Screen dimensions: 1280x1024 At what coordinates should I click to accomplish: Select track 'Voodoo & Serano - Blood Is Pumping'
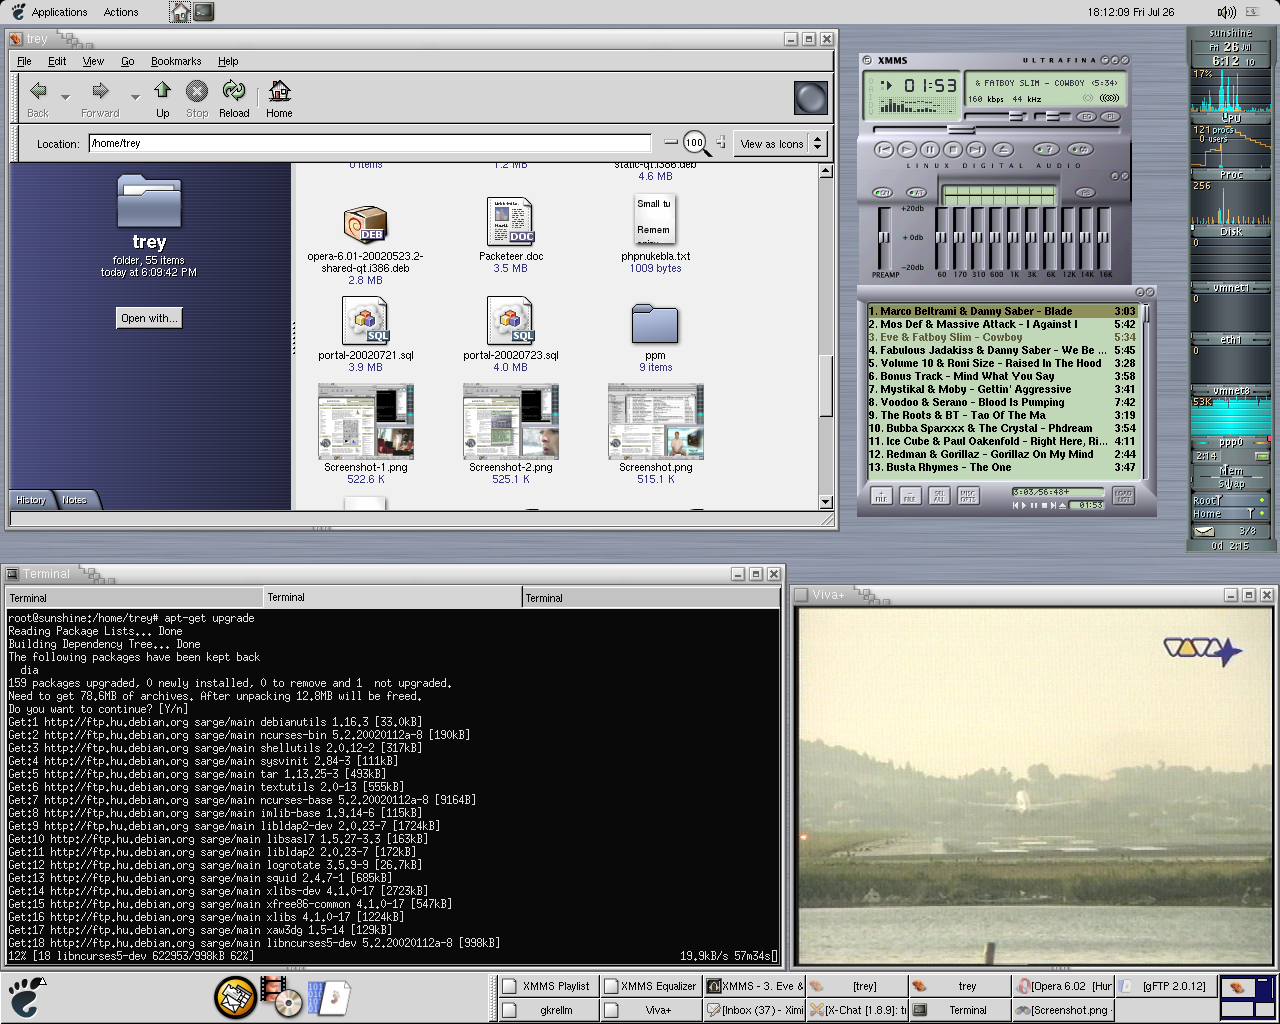[x=1002, y=402]
